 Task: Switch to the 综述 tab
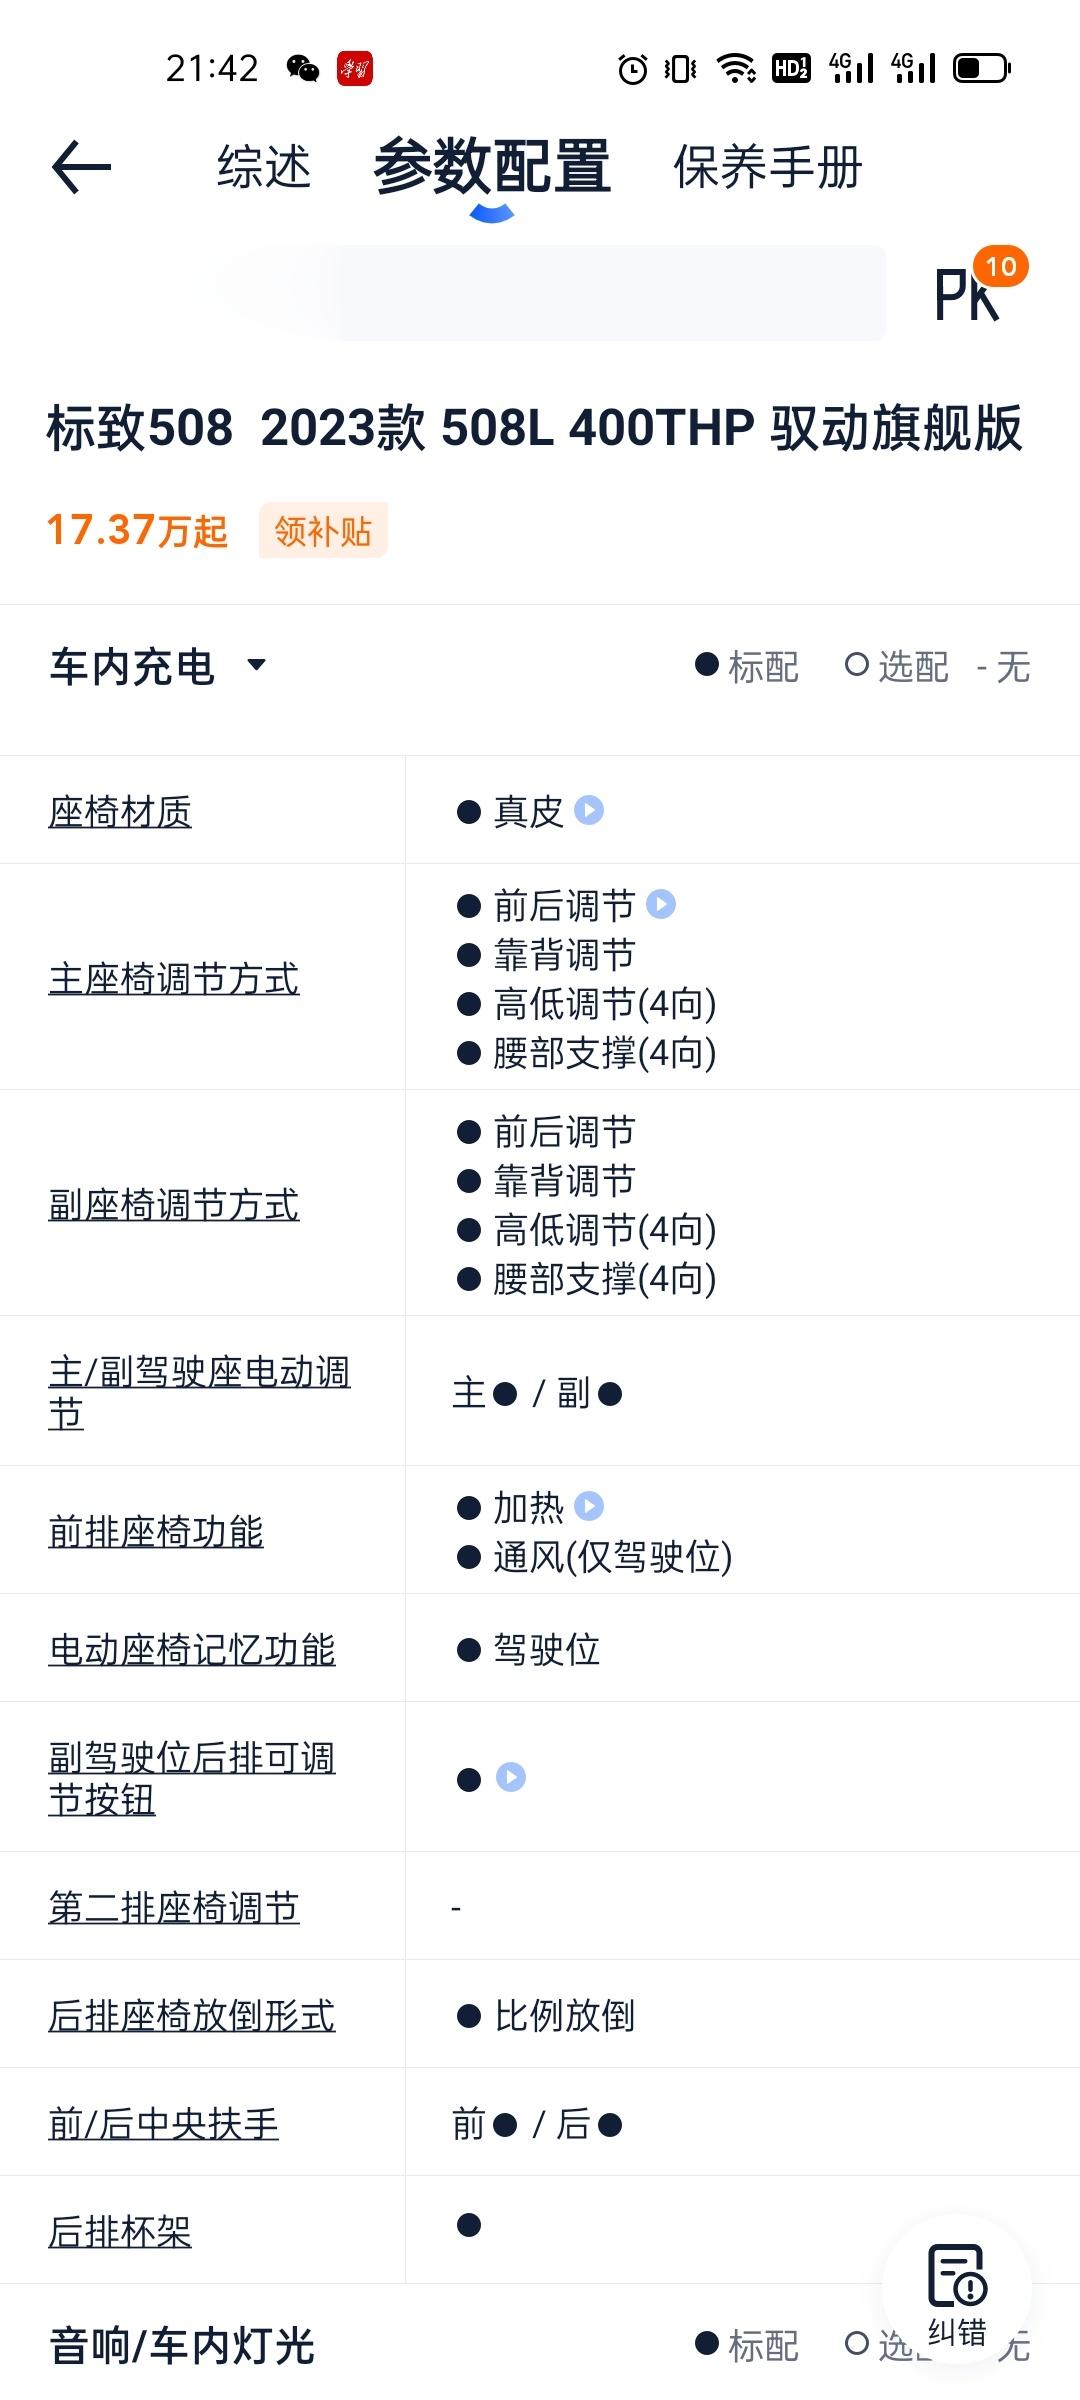pos(264,167)
